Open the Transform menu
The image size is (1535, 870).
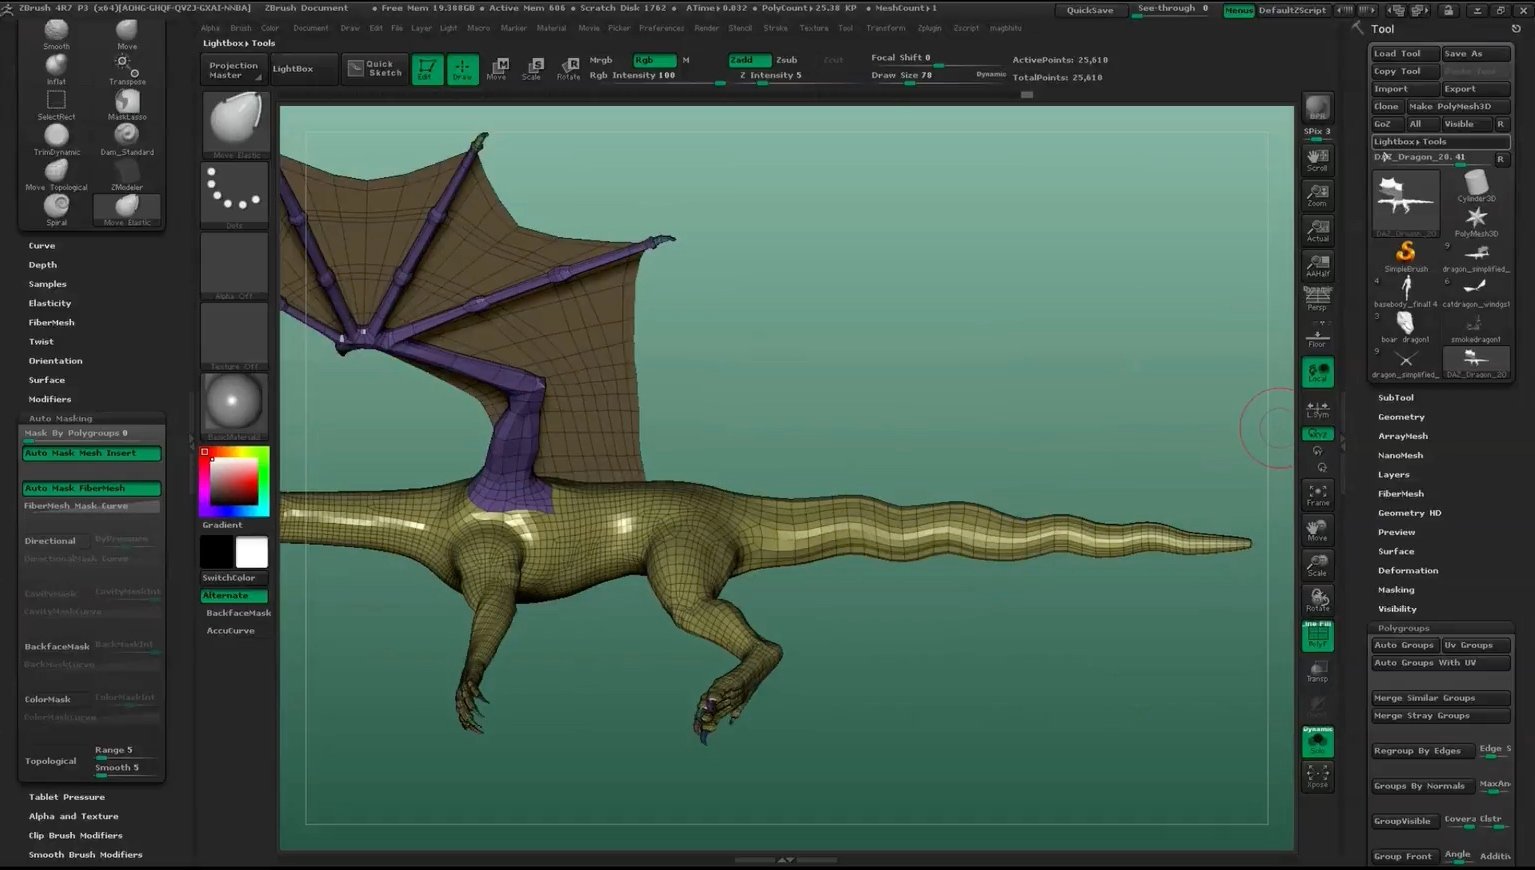[x=885, y=28]
